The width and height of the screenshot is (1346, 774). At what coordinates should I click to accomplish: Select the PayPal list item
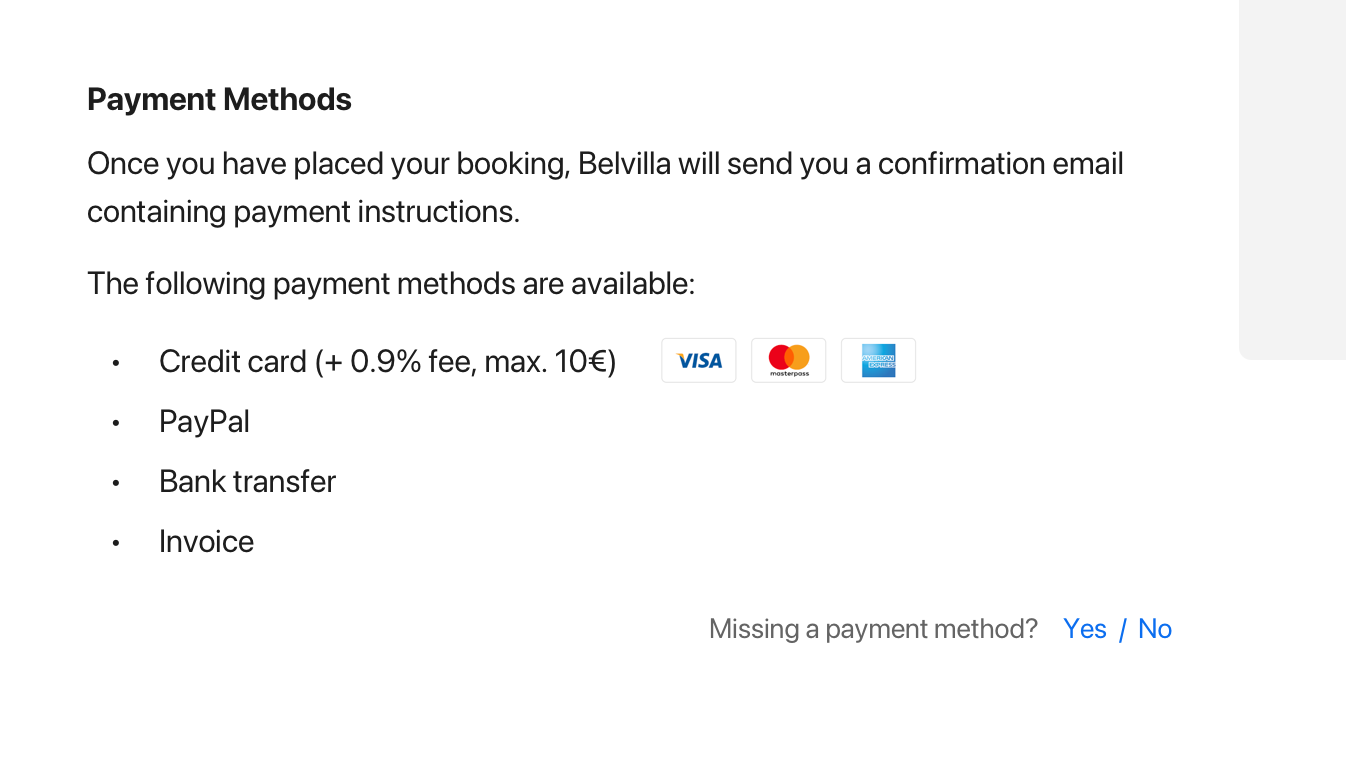(x=204, y=422)
